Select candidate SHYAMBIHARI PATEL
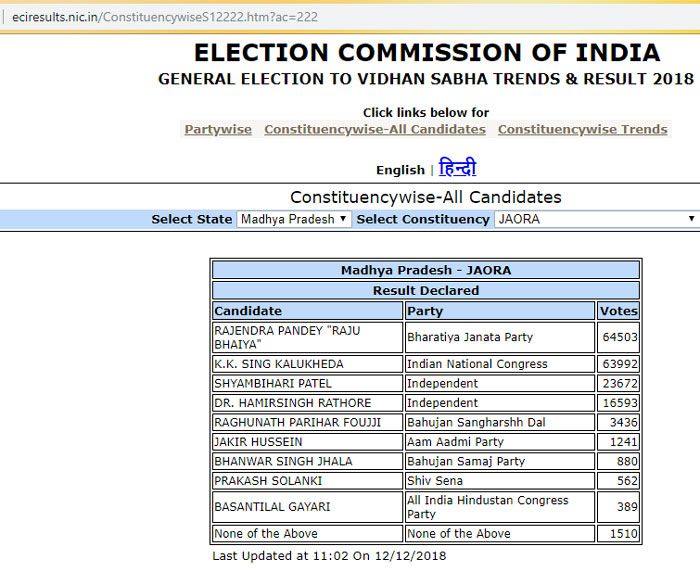This screenshot has width=700, height=572. [308, 384]
